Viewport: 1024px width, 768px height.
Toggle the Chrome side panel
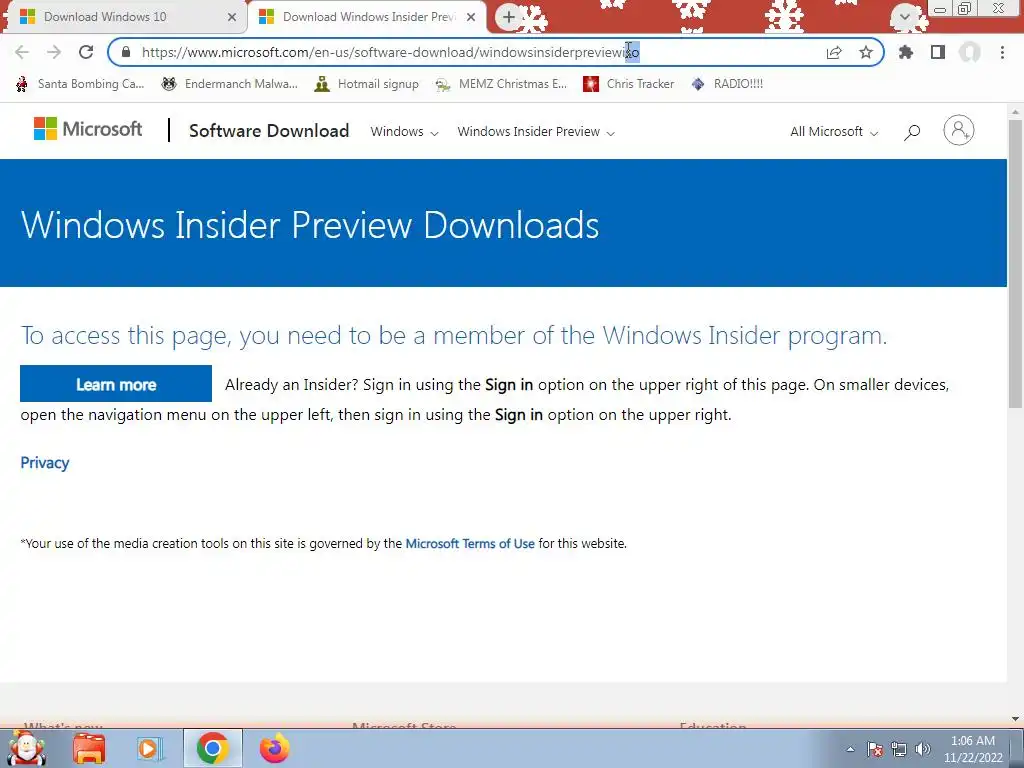coord(938,52)
